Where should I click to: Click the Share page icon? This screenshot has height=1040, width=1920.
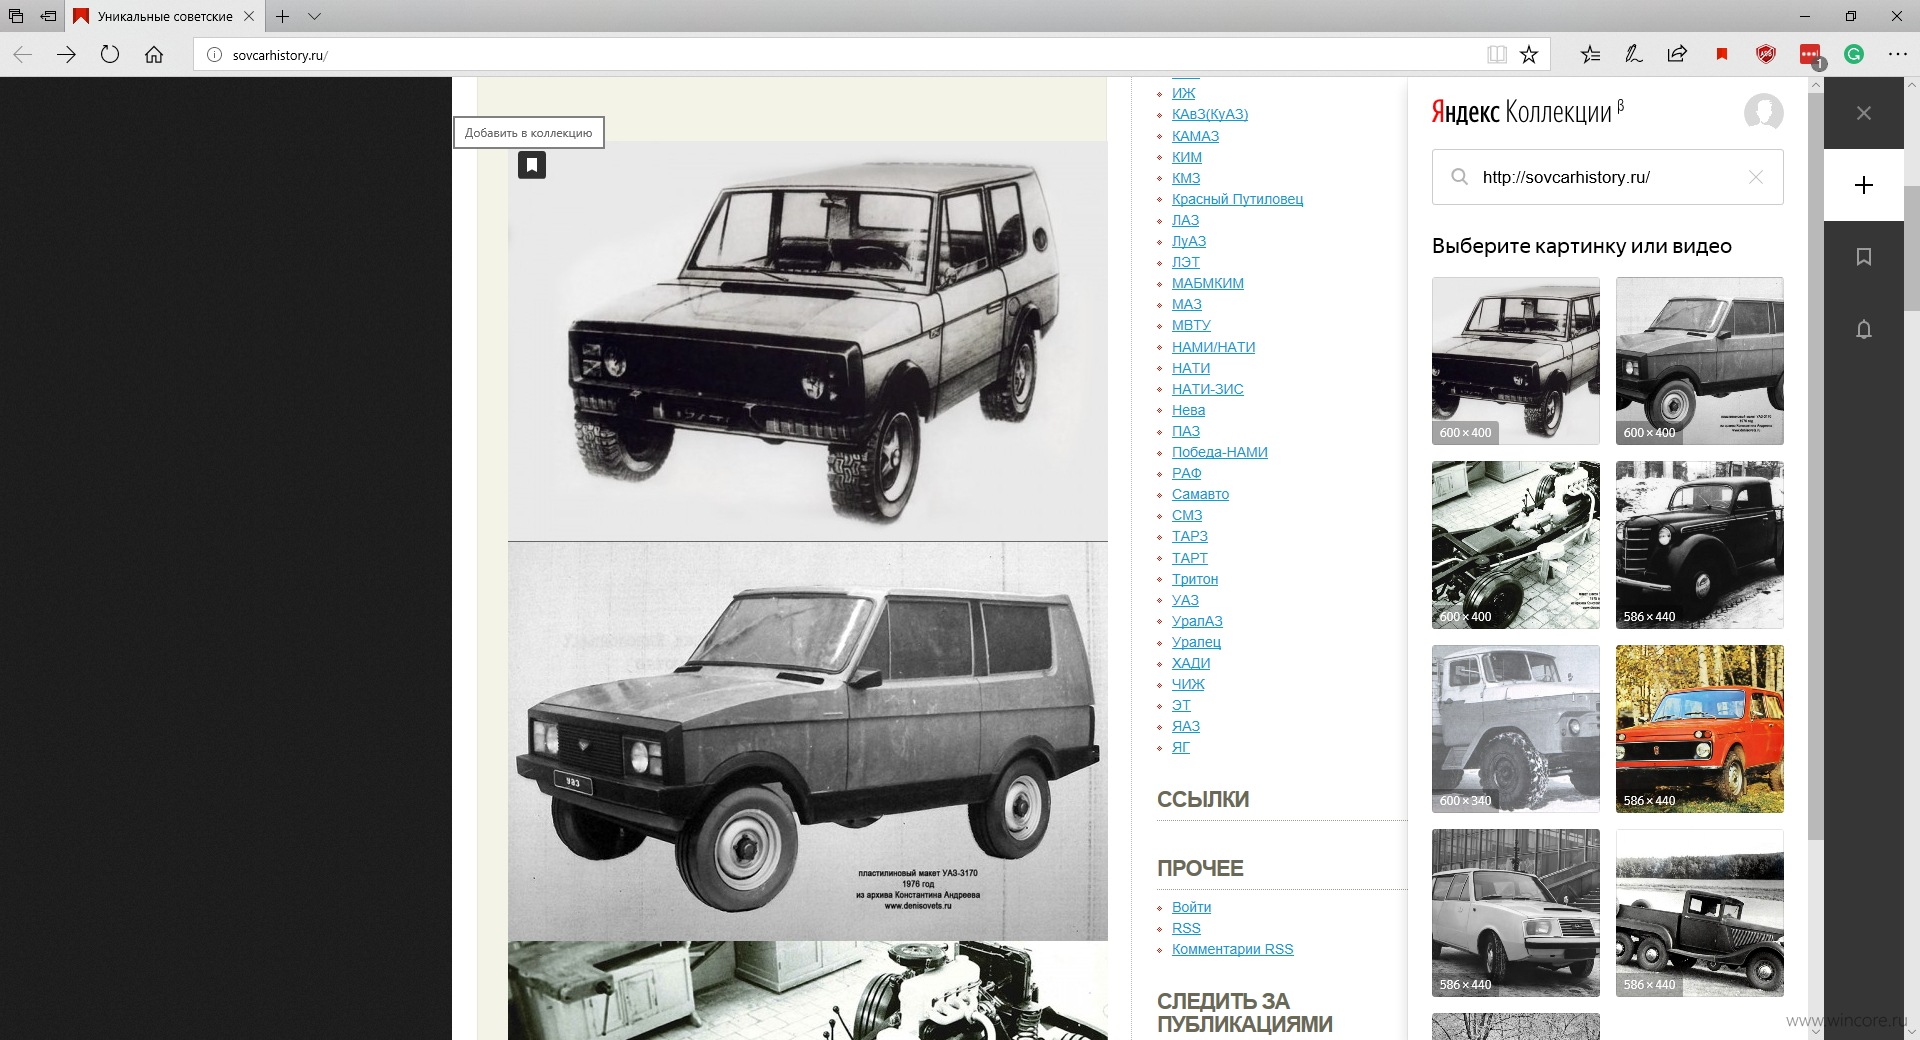click(1677, 55)
